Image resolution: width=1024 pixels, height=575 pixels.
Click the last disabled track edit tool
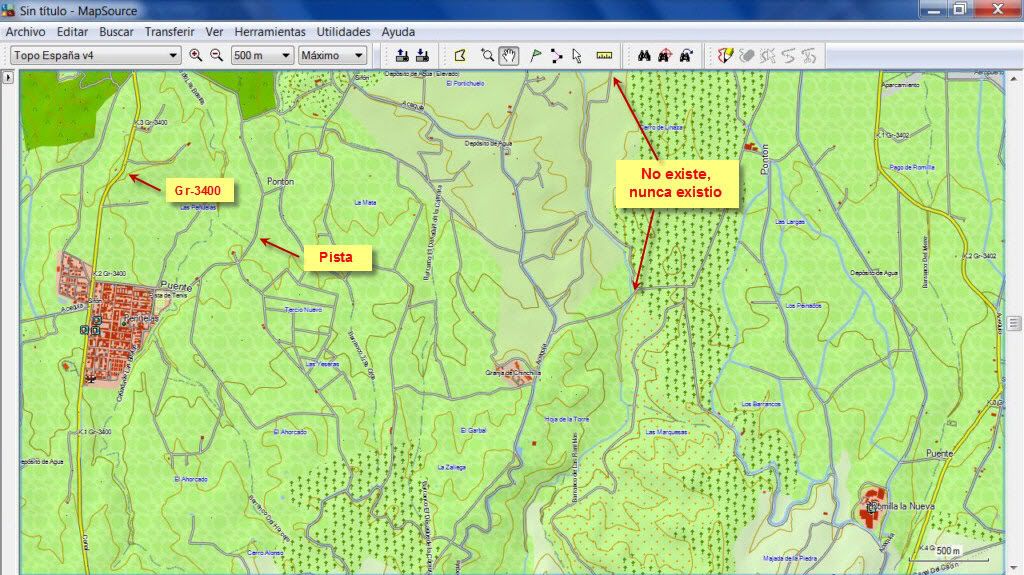coord(809,56)
